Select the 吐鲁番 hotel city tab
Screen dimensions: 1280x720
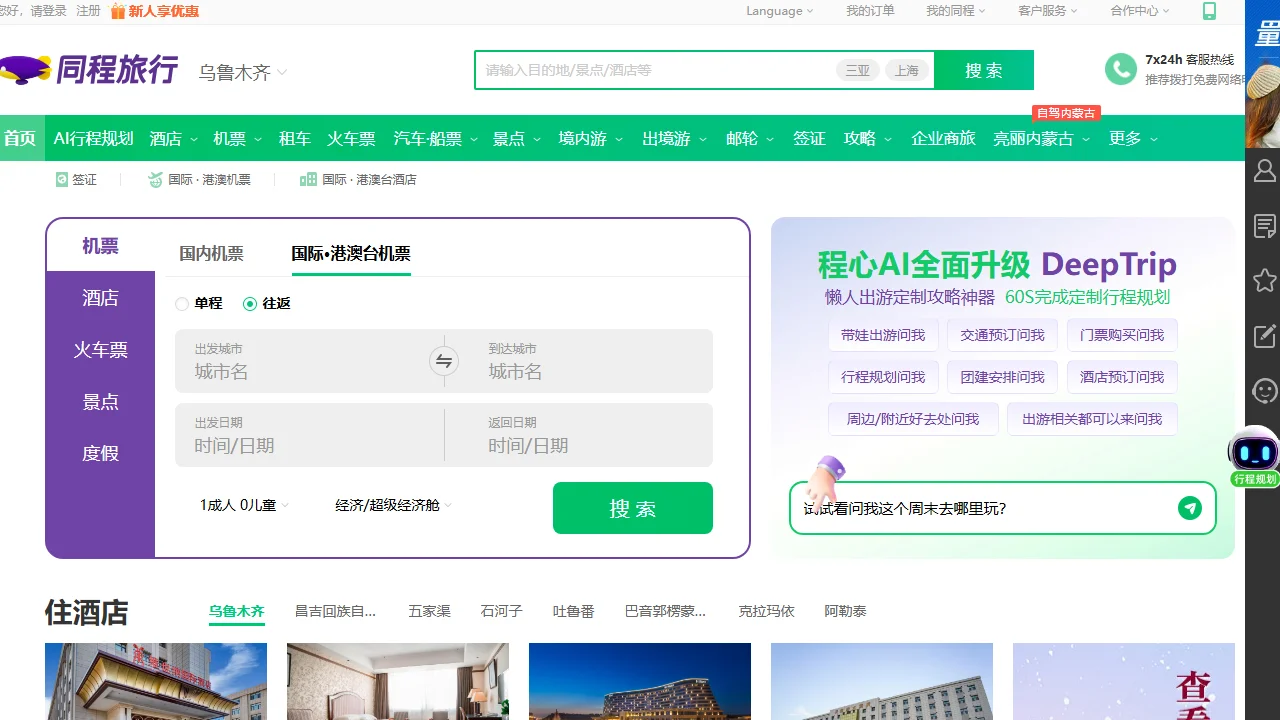(571, 611)
